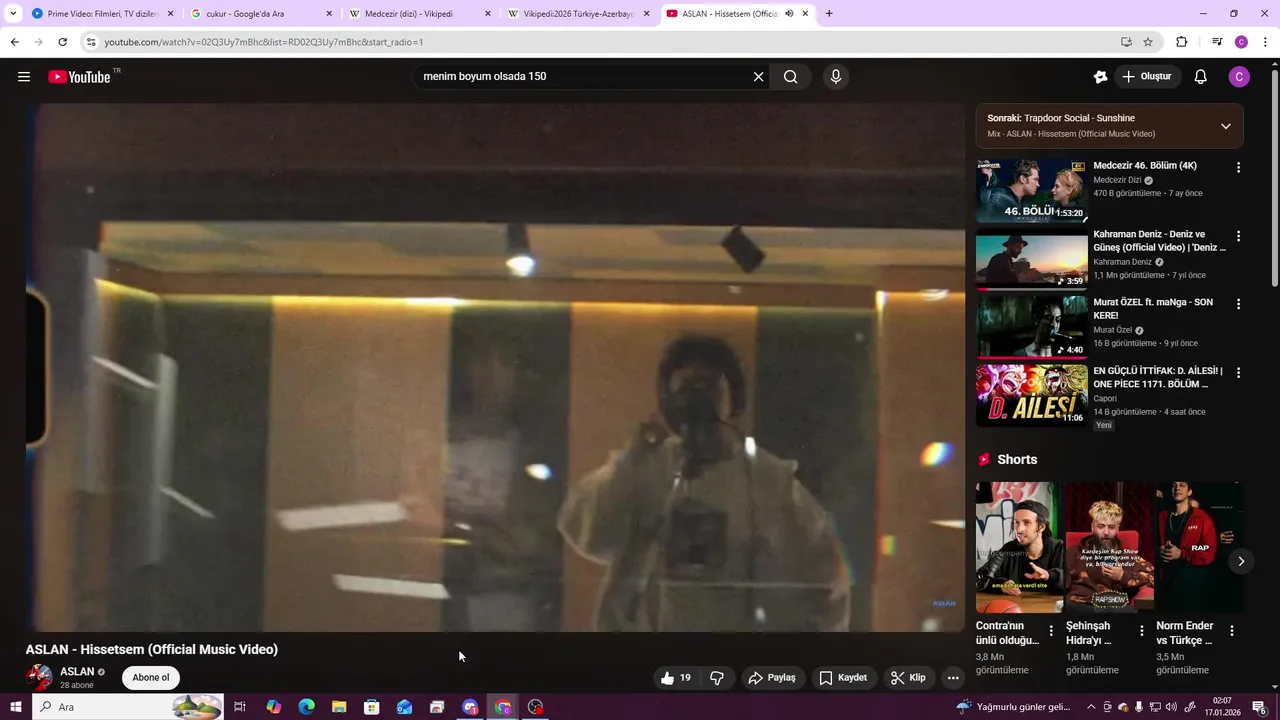Open Microsoft Edge from taskbar

306,707
